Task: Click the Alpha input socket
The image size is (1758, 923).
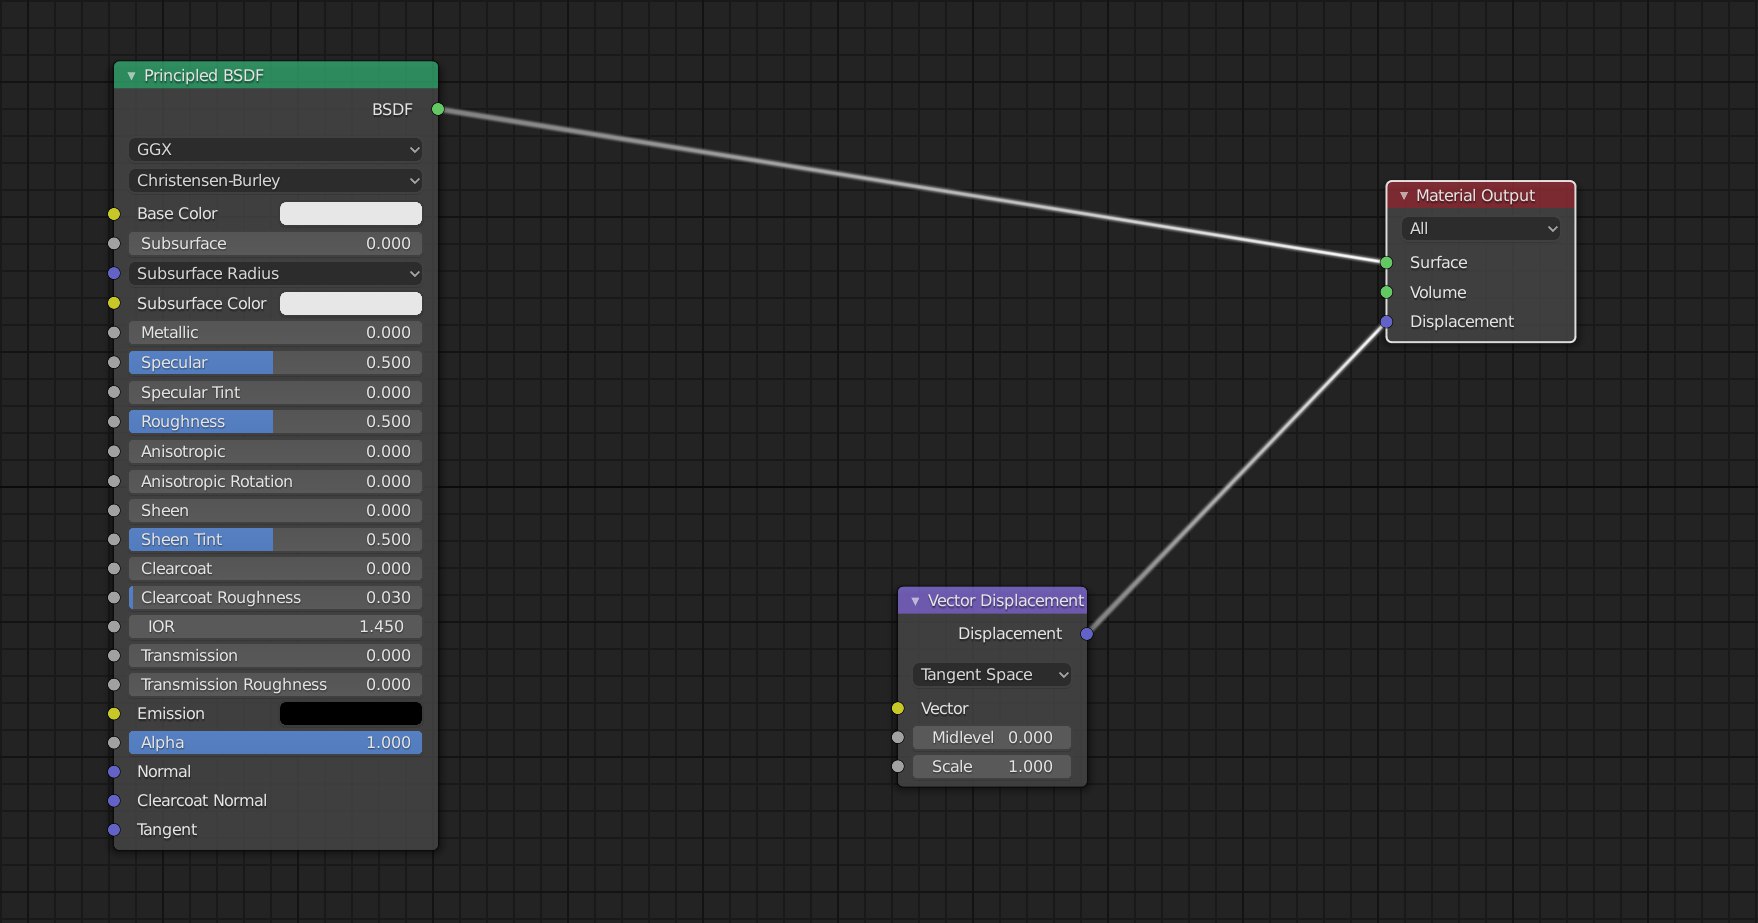Action: [114, 743]
